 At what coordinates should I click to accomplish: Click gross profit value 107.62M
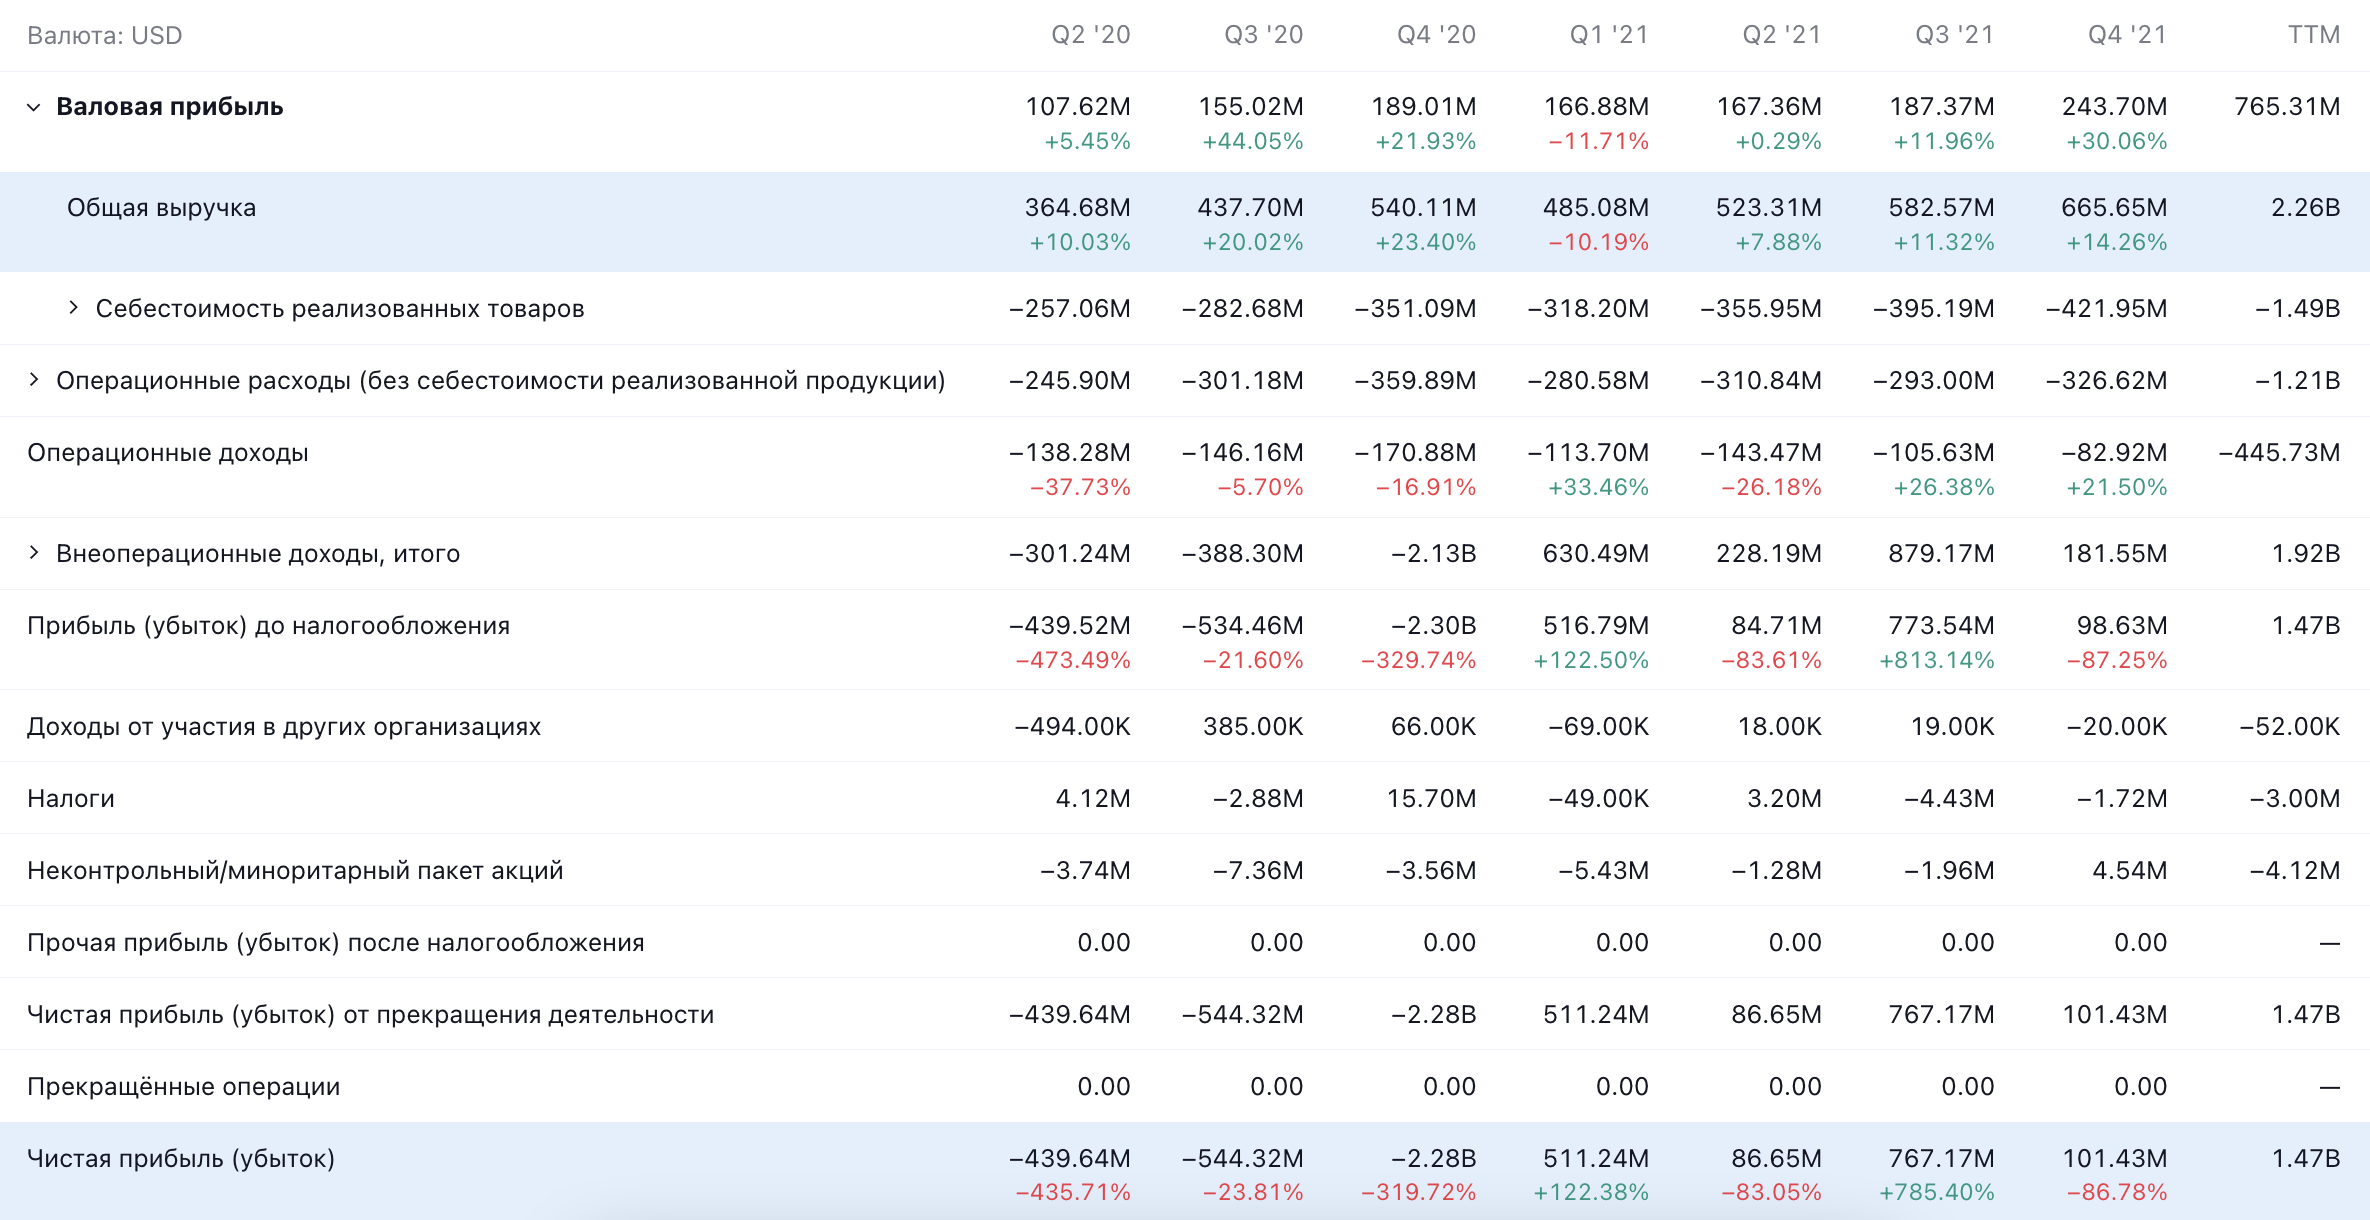[x=1078, y=106]
